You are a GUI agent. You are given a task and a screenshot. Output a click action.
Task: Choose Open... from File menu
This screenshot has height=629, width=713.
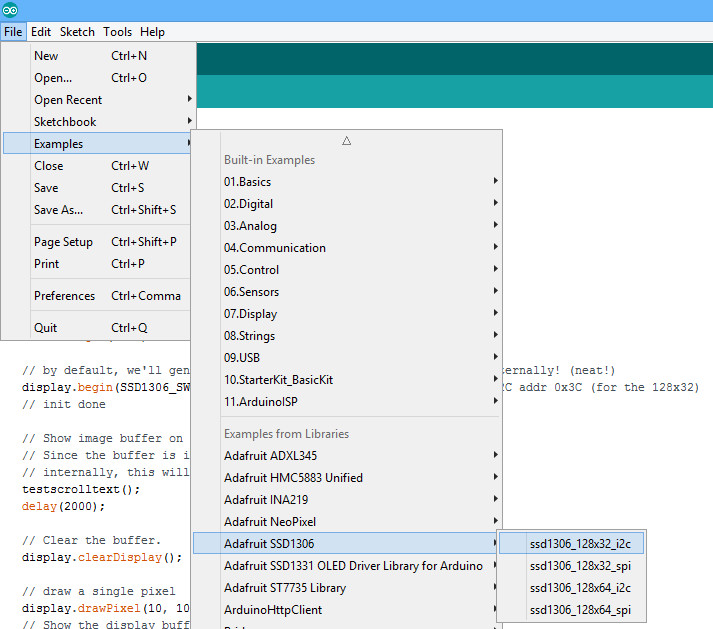[97, 78]
